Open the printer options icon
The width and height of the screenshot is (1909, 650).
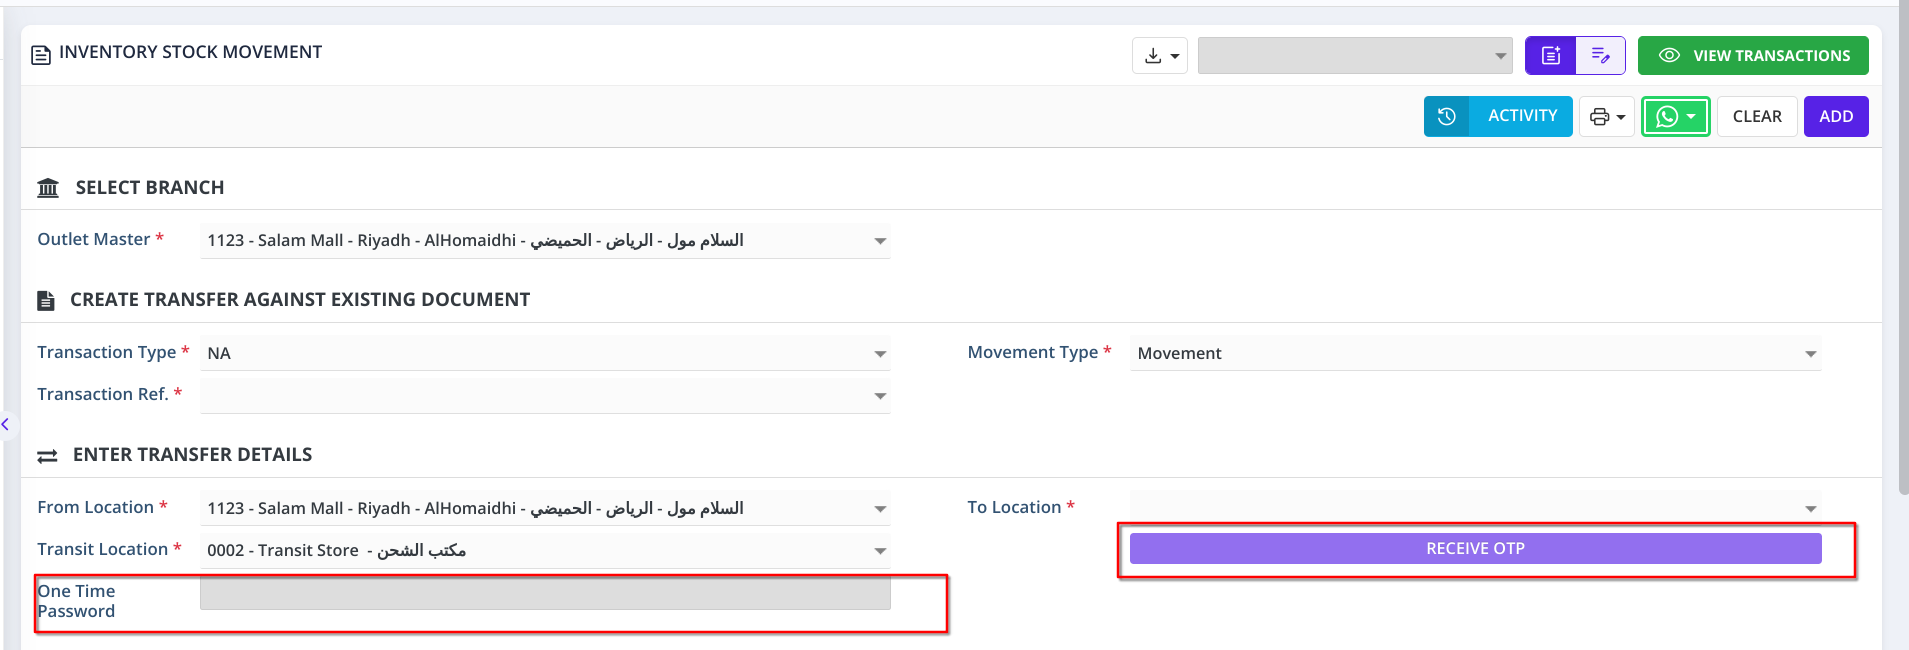1606,117
